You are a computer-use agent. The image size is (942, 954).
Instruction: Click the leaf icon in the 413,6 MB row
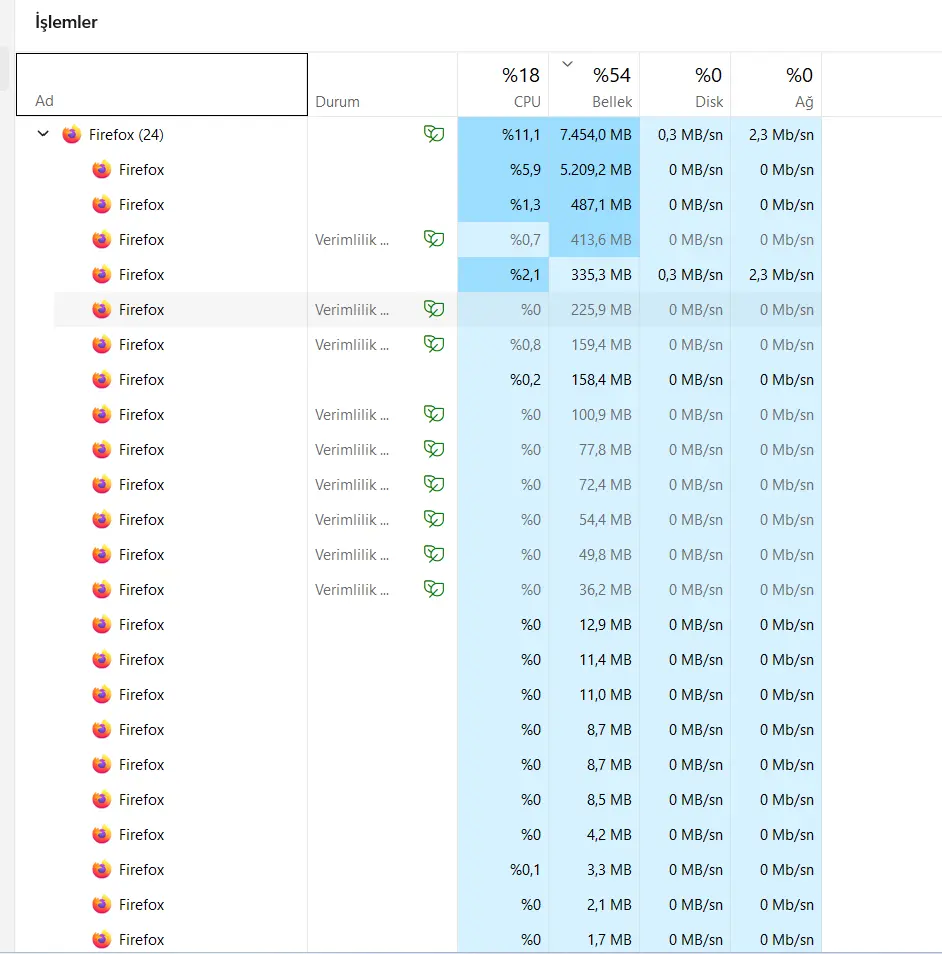434,239
